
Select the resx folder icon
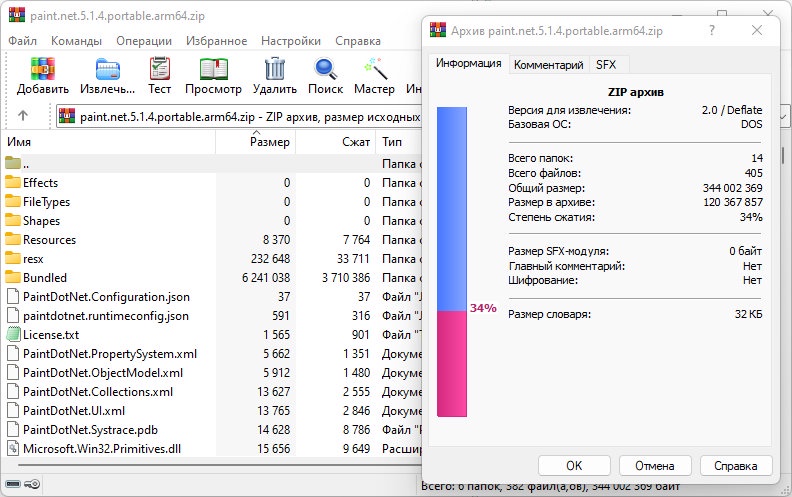point(13,259)
